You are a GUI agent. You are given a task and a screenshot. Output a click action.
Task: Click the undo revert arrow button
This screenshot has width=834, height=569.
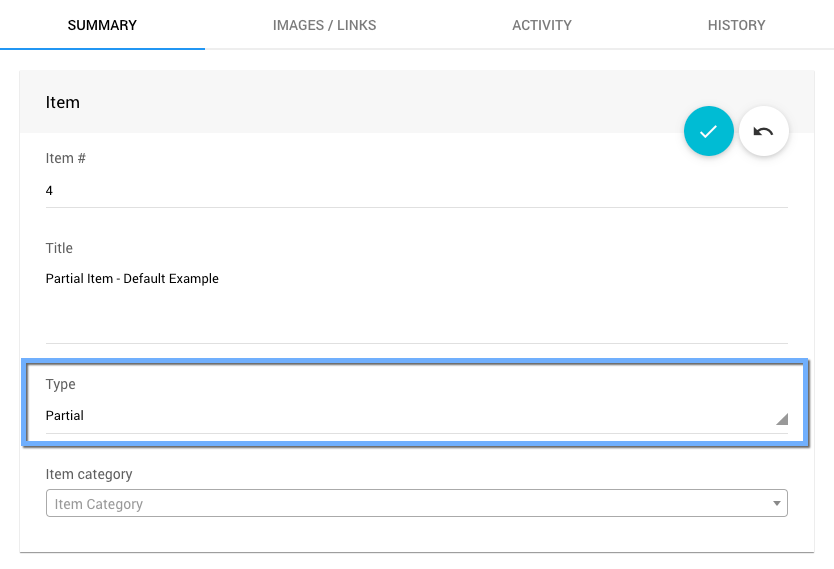coord(764,132)
